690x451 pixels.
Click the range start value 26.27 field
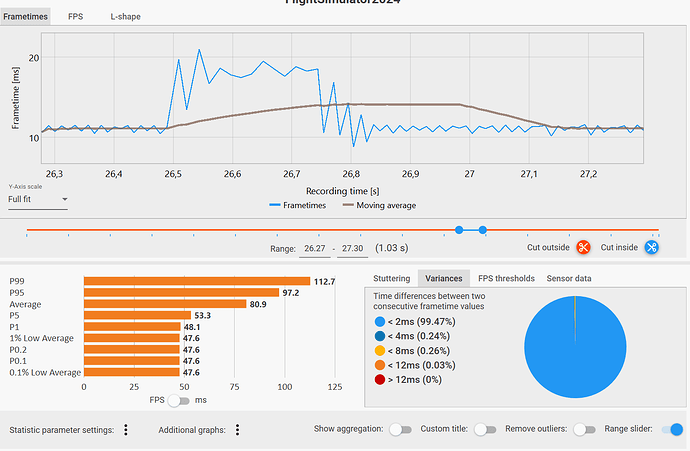315,247
